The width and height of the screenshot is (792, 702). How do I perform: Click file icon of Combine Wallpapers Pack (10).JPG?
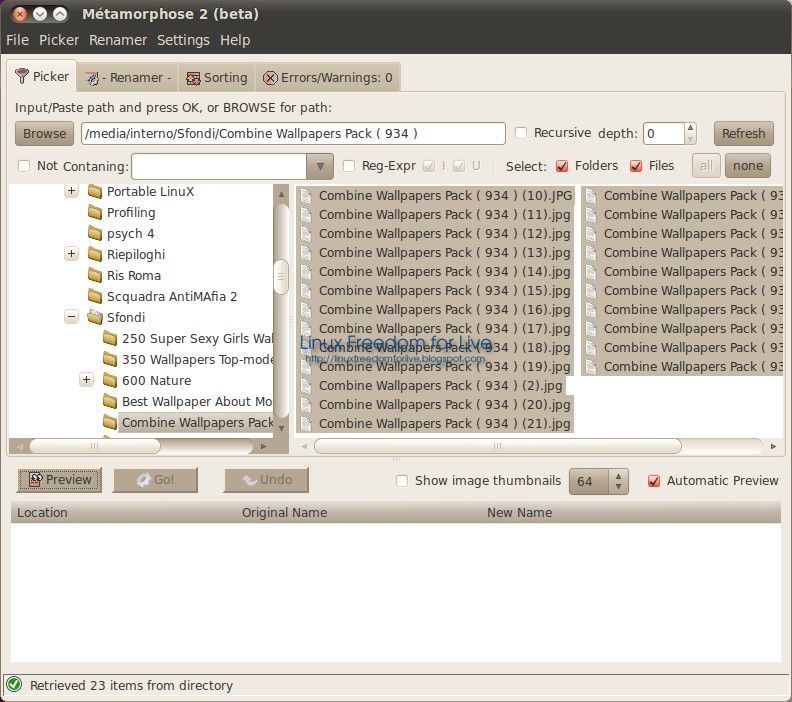coord(306,195)
